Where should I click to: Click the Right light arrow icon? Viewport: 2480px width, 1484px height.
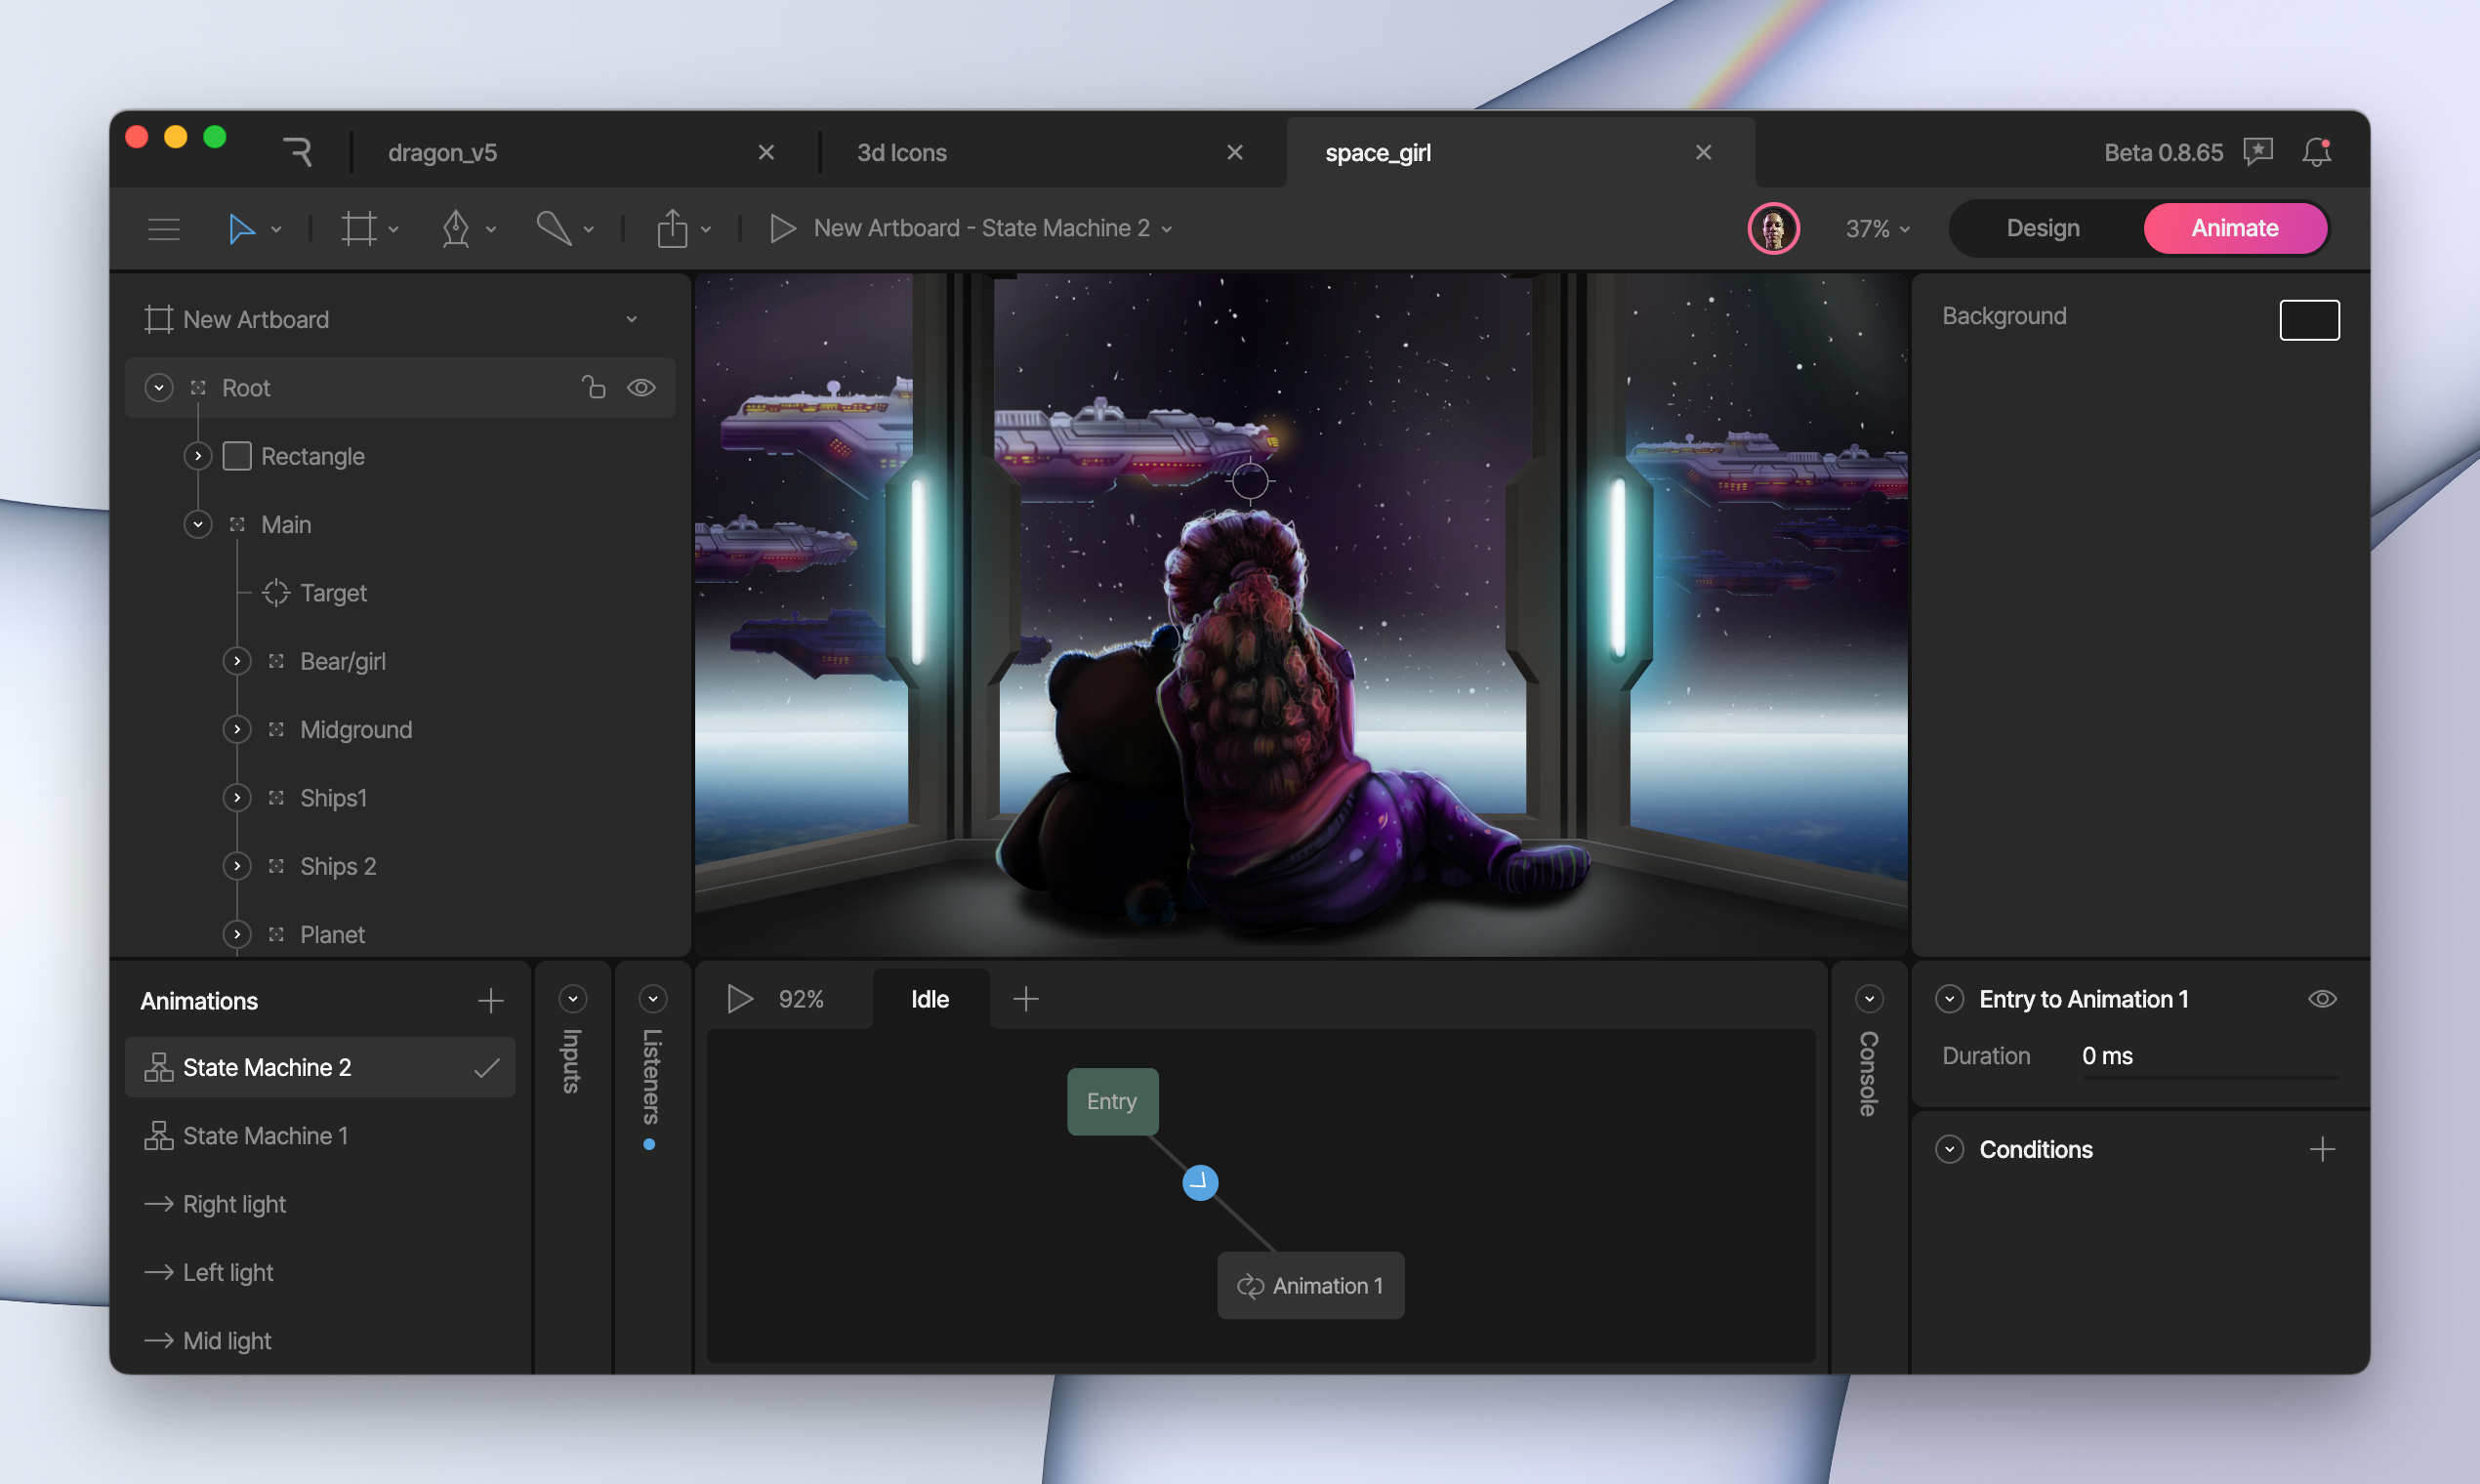(x=159, y=1204)
